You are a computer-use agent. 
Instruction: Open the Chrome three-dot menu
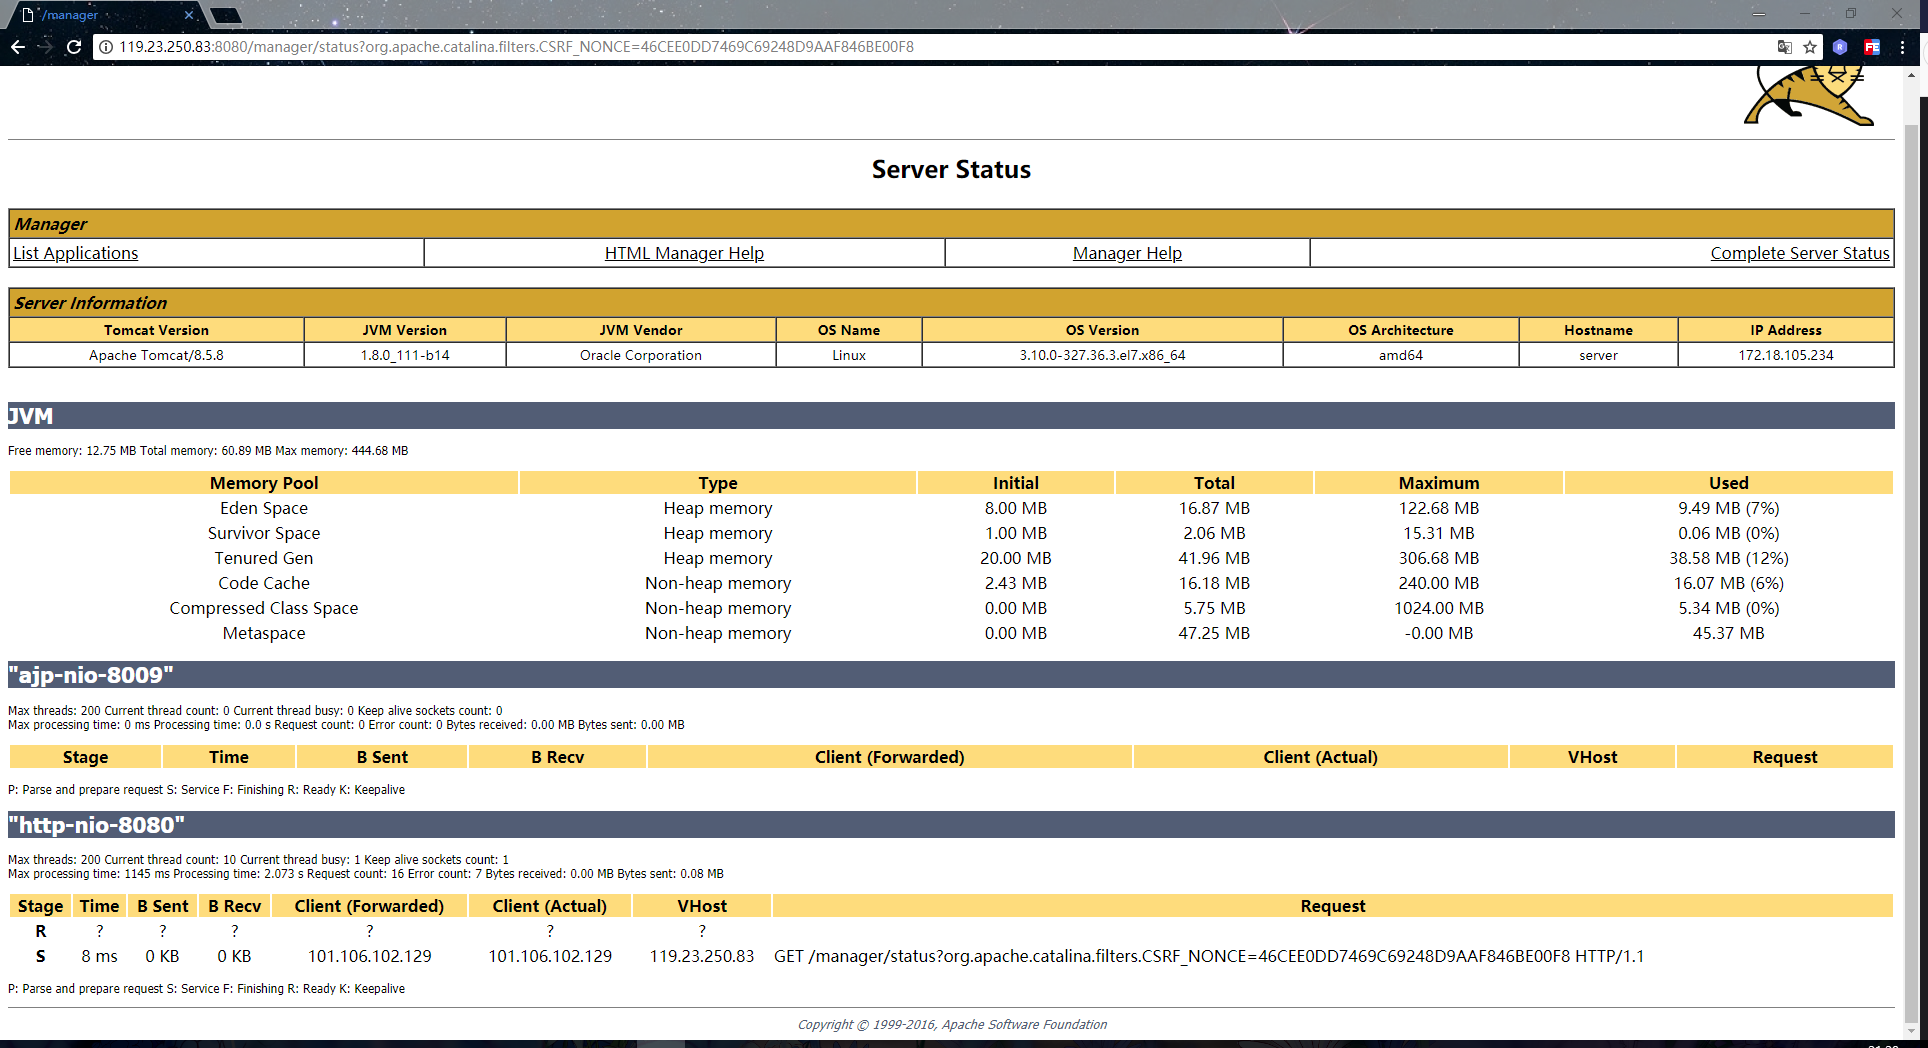click(x=1902, y=47)
